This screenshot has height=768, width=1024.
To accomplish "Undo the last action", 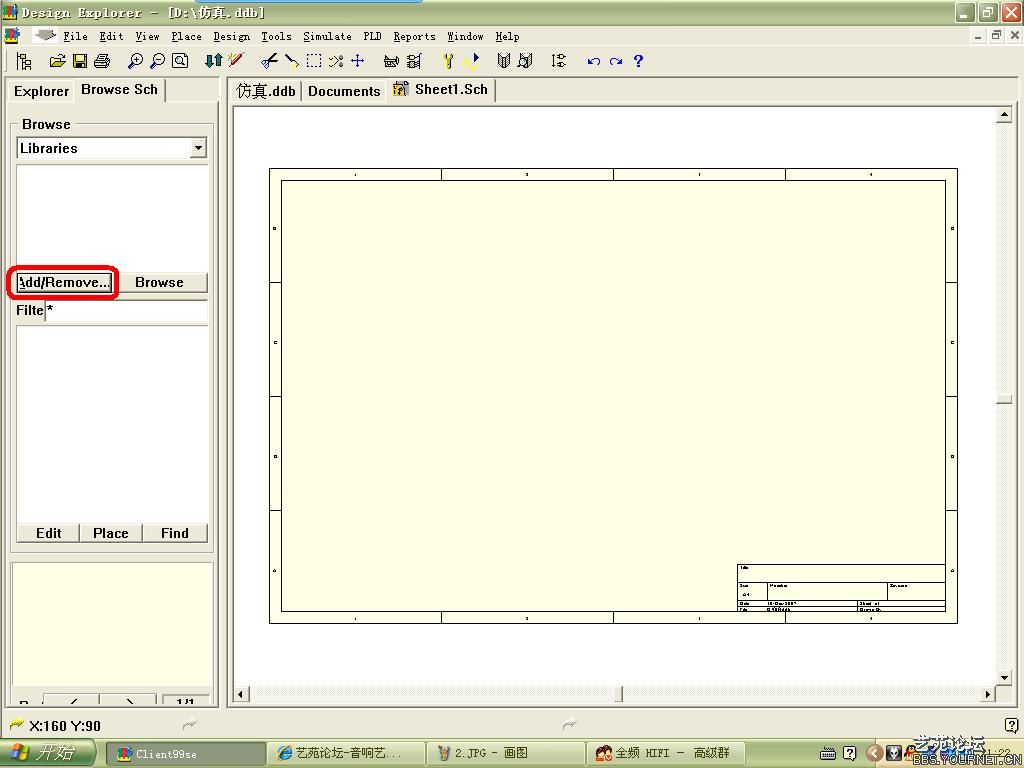I will pos(593,61).
